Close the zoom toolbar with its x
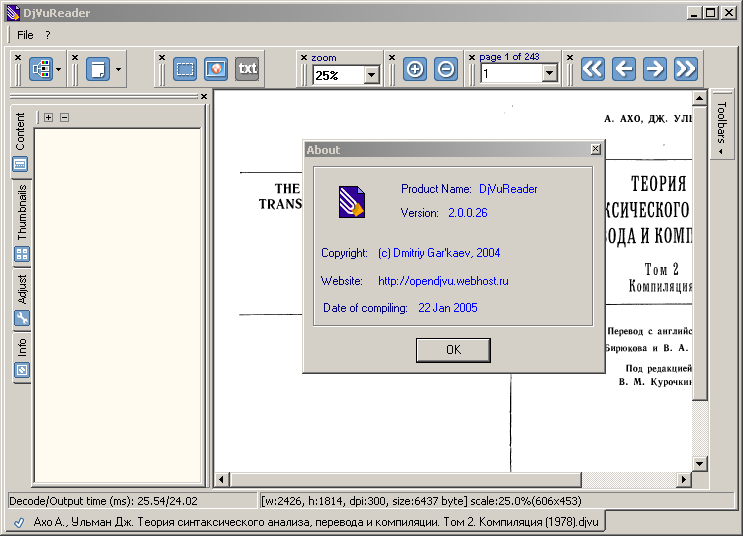The height and width of the screenshot is (536, 743). 304,57
